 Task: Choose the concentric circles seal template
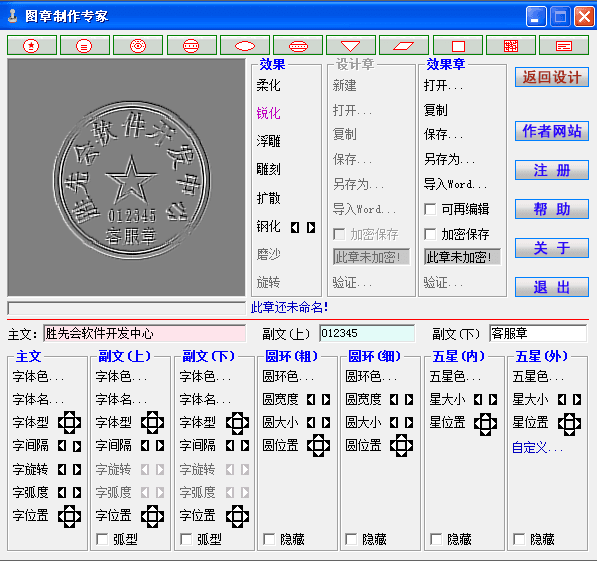tap(138, 46)
